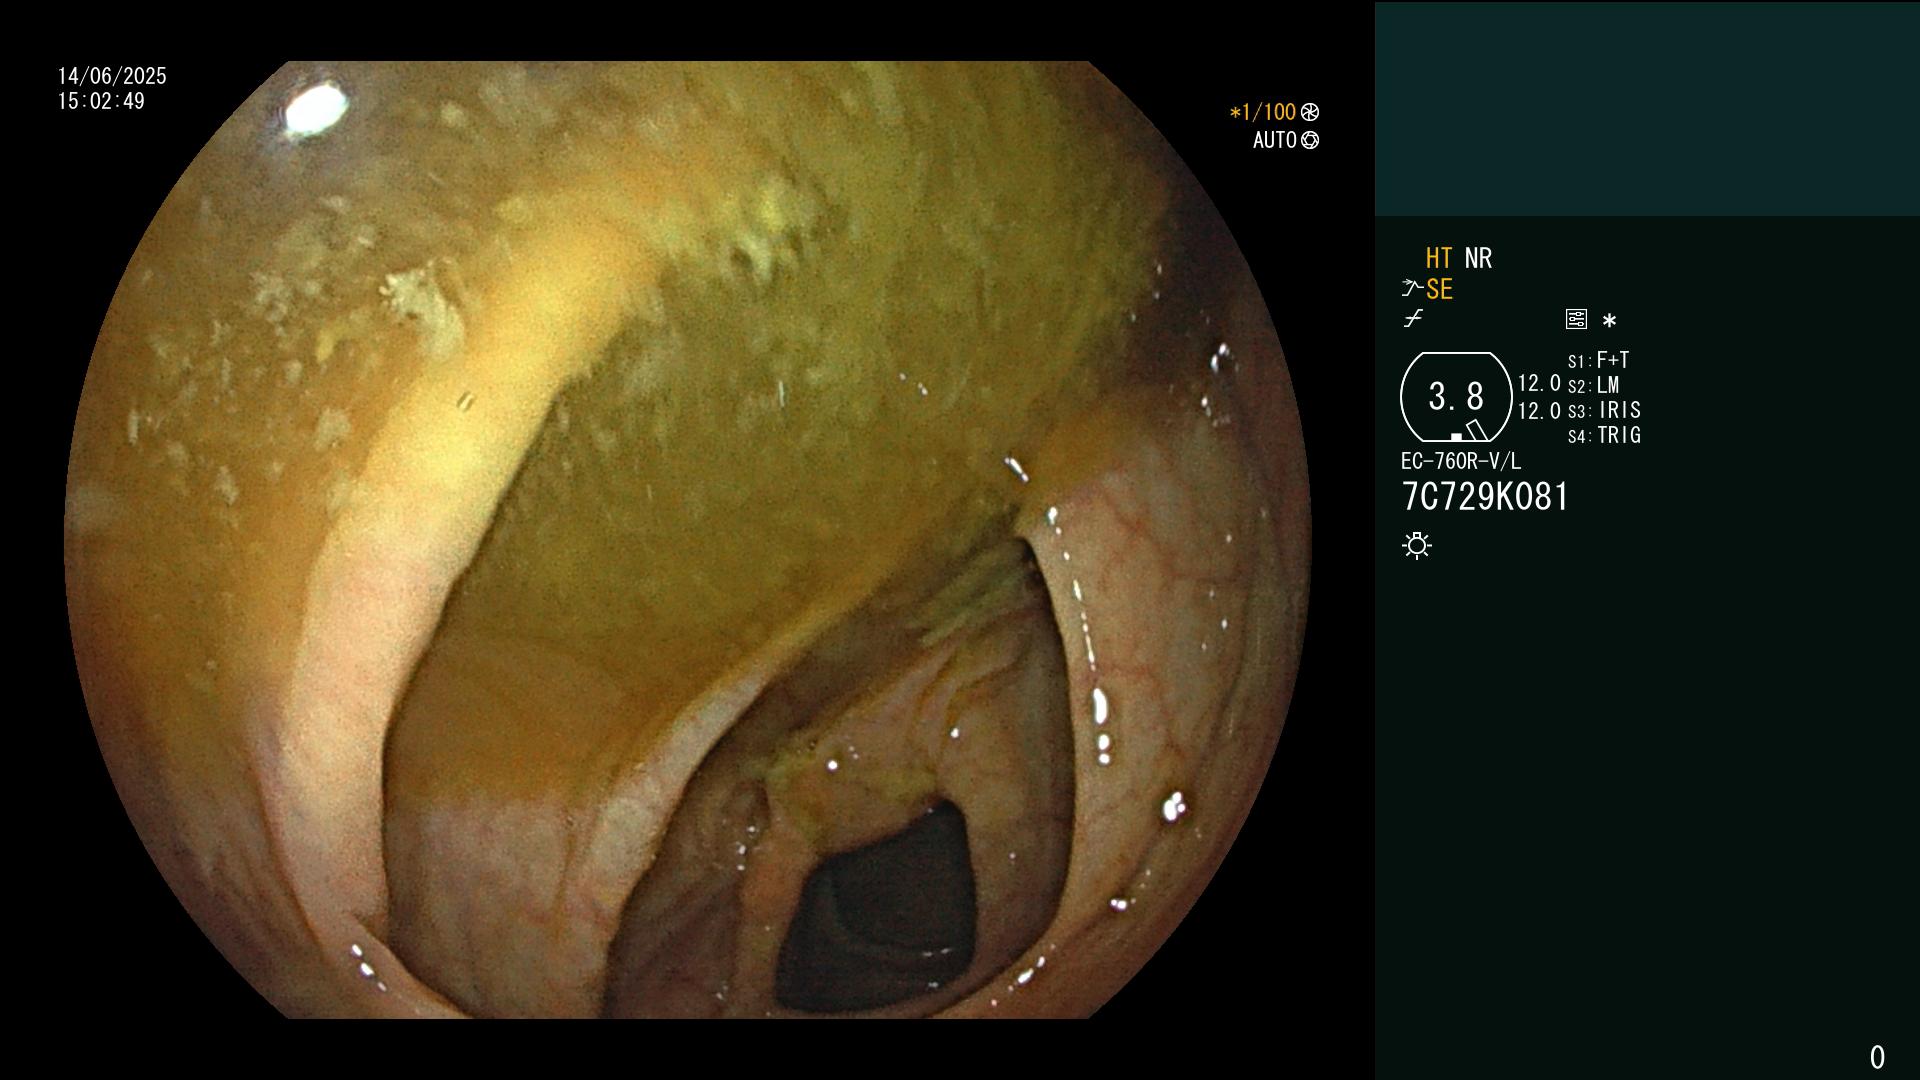The image size is (1920, 1080).
Task: Click the asterisk beside the sliders icon
Action: [1609, 321]
